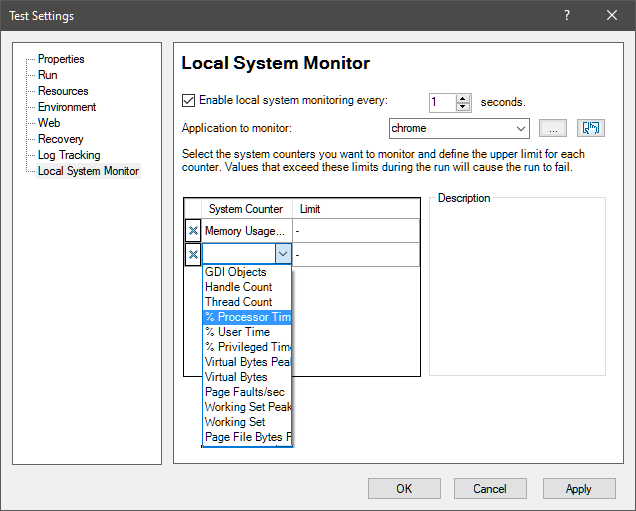Open Properties settings node

pyautogui.click(x=61, y=59)
